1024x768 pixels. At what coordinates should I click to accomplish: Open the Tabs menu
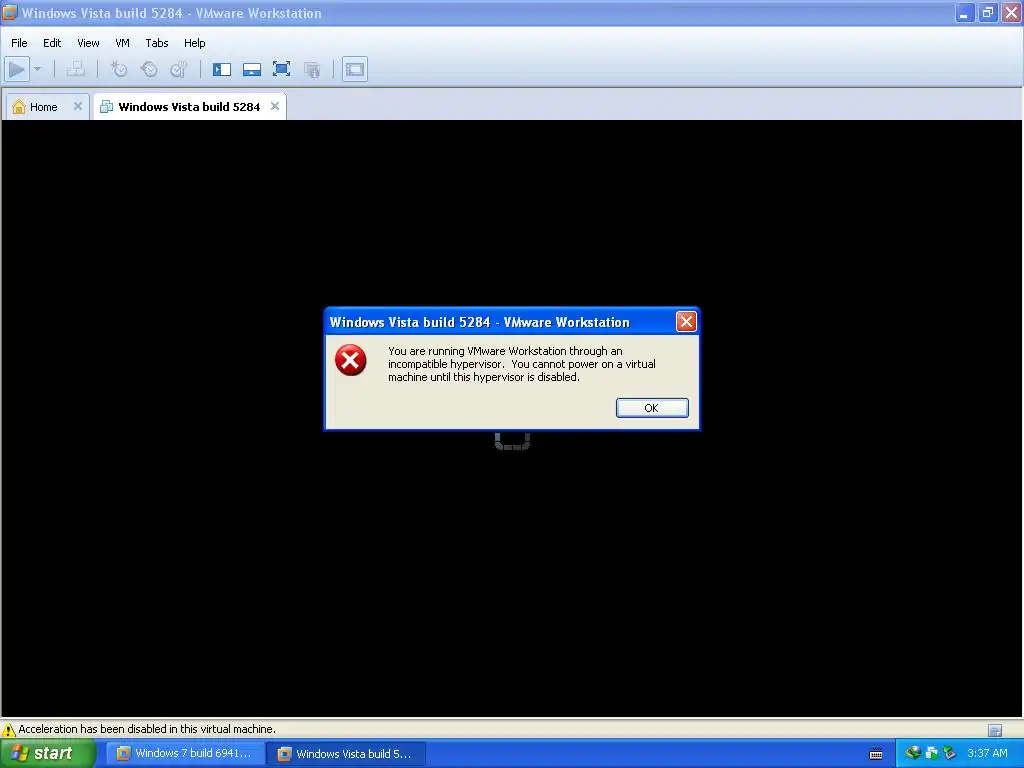[157, 43]
